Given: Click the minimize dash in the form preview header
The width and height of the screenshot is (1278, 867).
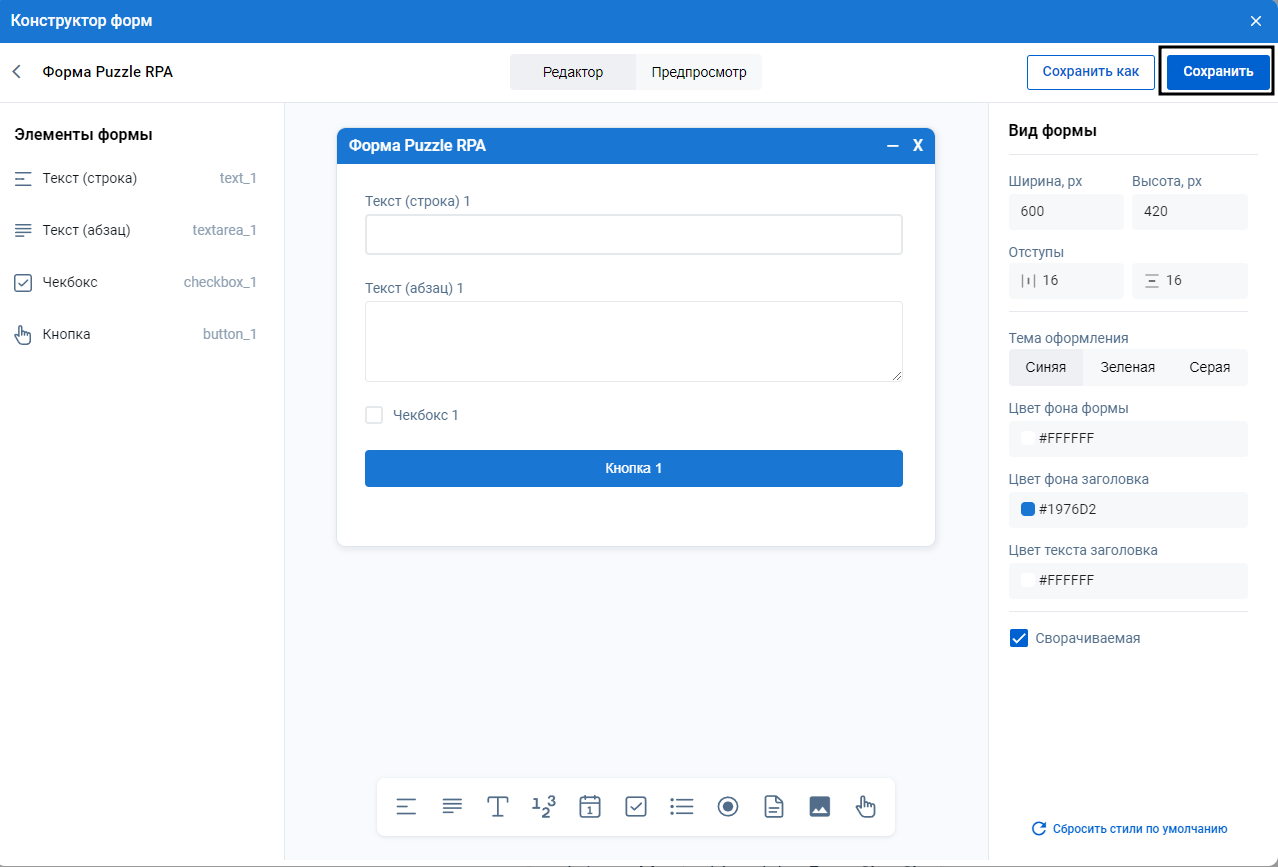Looking at the screenshot, I should click(893, 146).
